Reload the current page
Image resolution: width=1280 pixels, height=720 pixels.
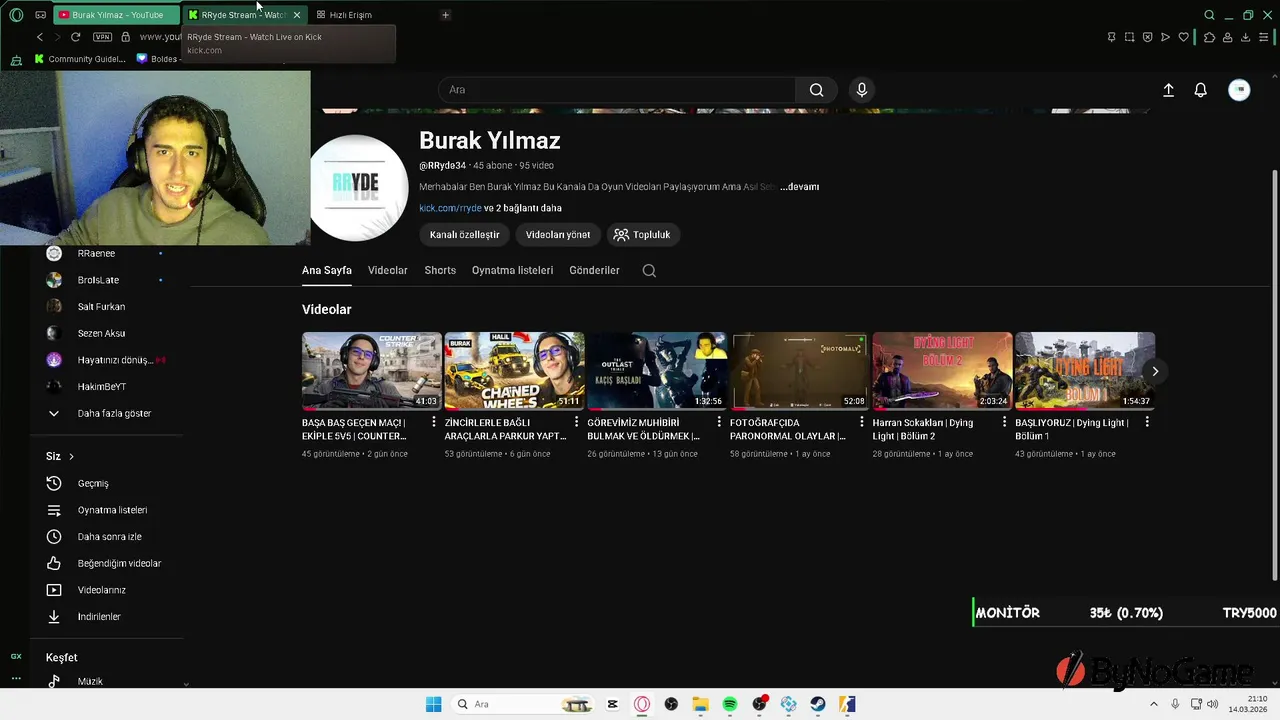[75, 37]
